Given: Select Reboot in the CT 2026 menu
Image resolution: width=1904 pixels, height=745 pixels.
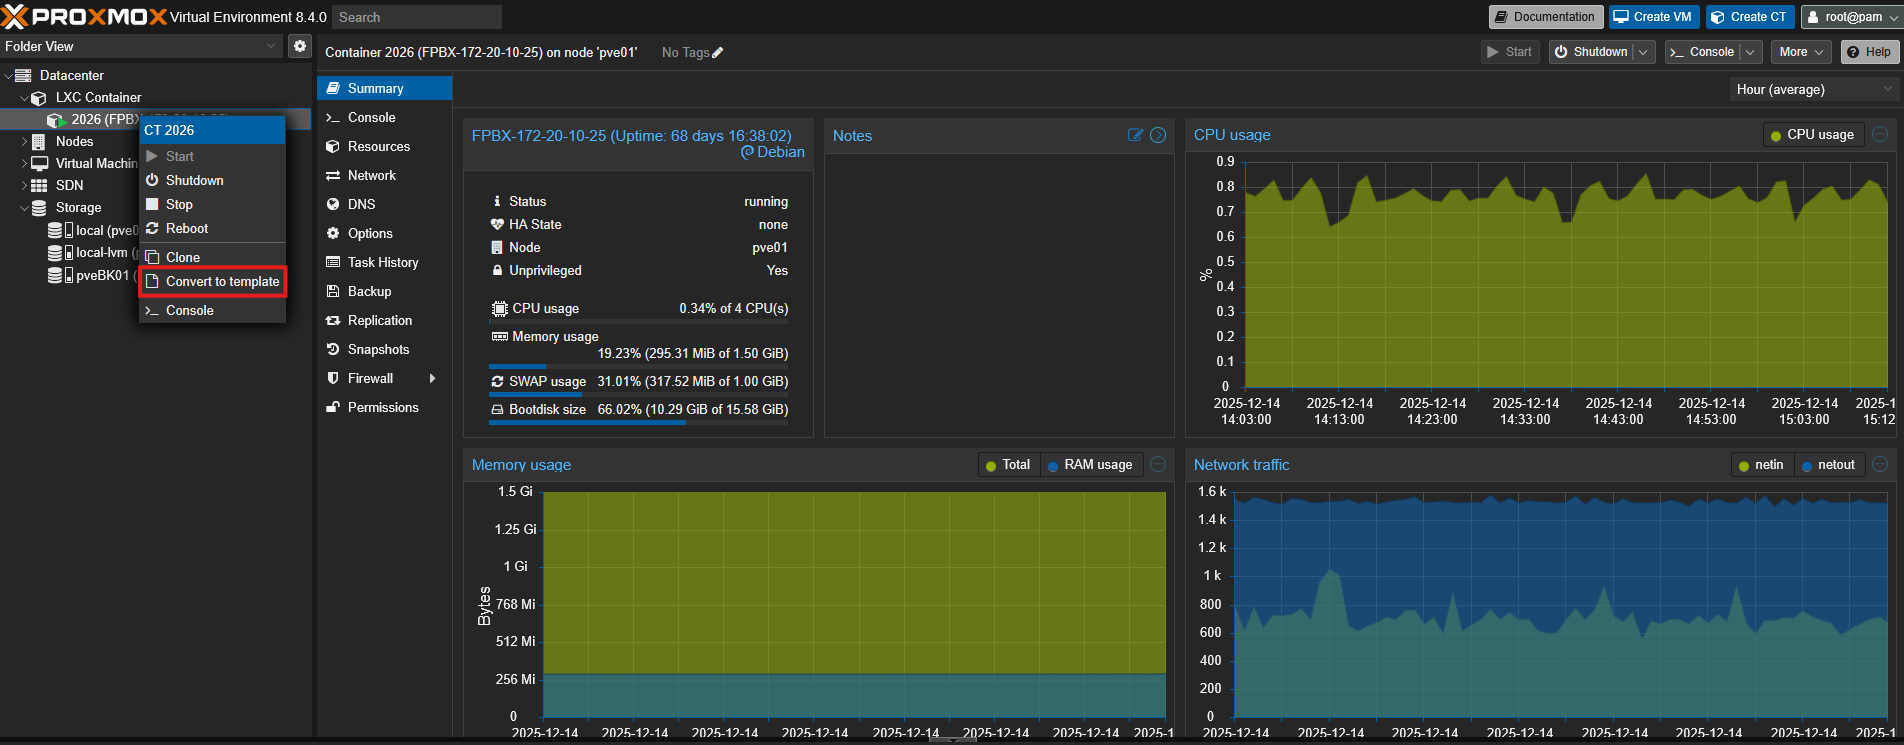Looking at the screenshot, I should (187, 229).
